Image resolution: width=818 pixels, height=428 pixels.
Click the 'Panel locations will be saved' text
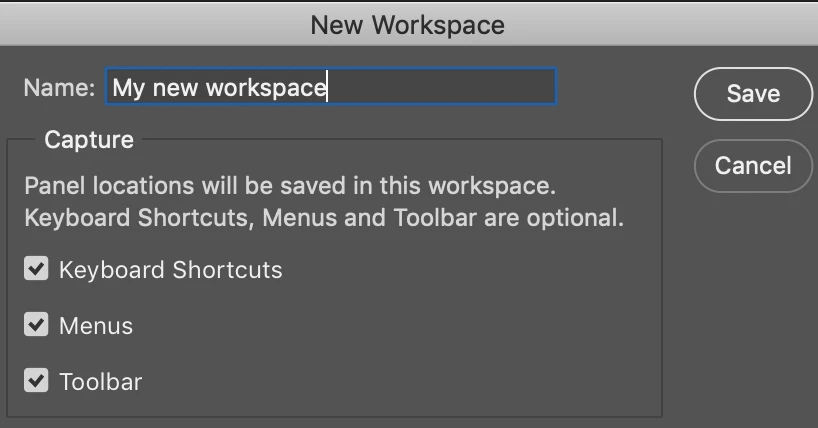click(x=291, y=186)
